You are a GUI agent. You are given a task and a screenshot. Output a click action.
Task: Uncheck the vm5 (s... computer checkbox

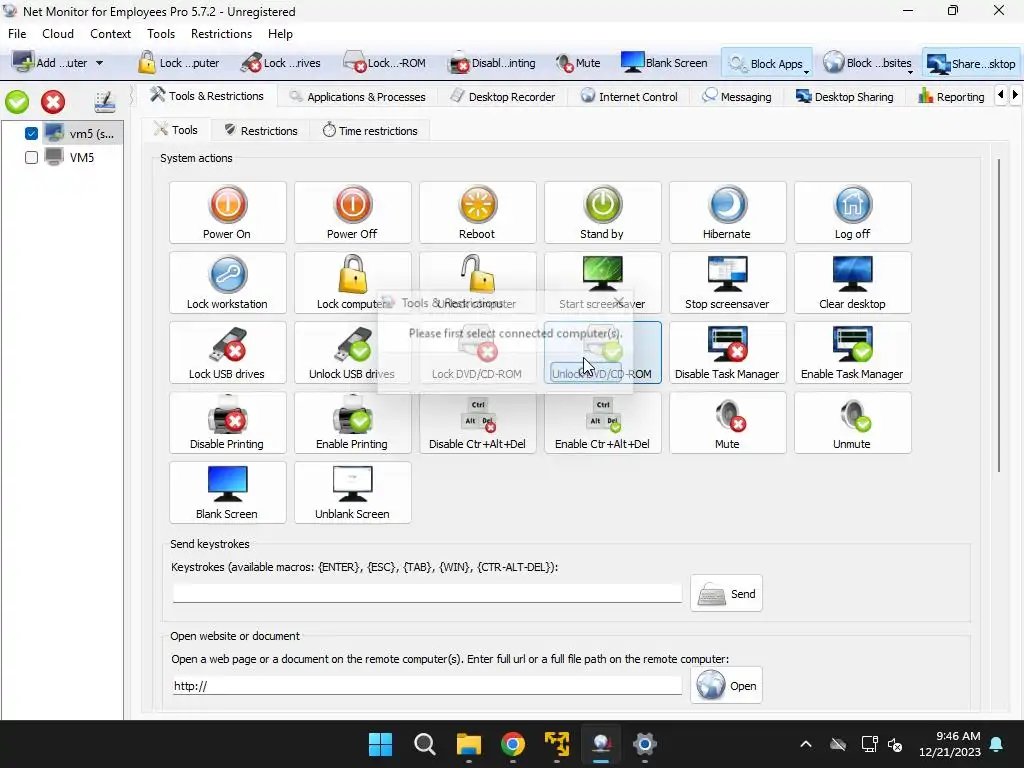(x=31, y=133)
